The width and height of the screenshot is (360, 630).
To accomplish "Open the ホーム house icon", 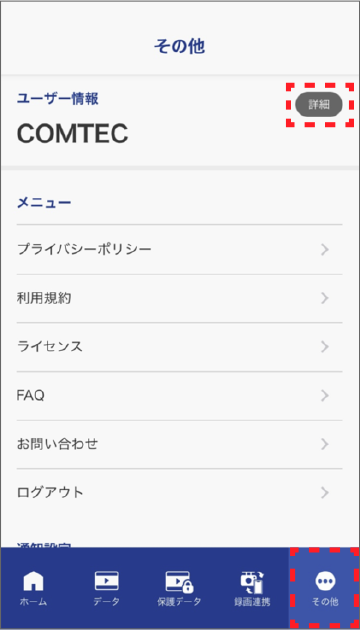I will coord(33,581).
